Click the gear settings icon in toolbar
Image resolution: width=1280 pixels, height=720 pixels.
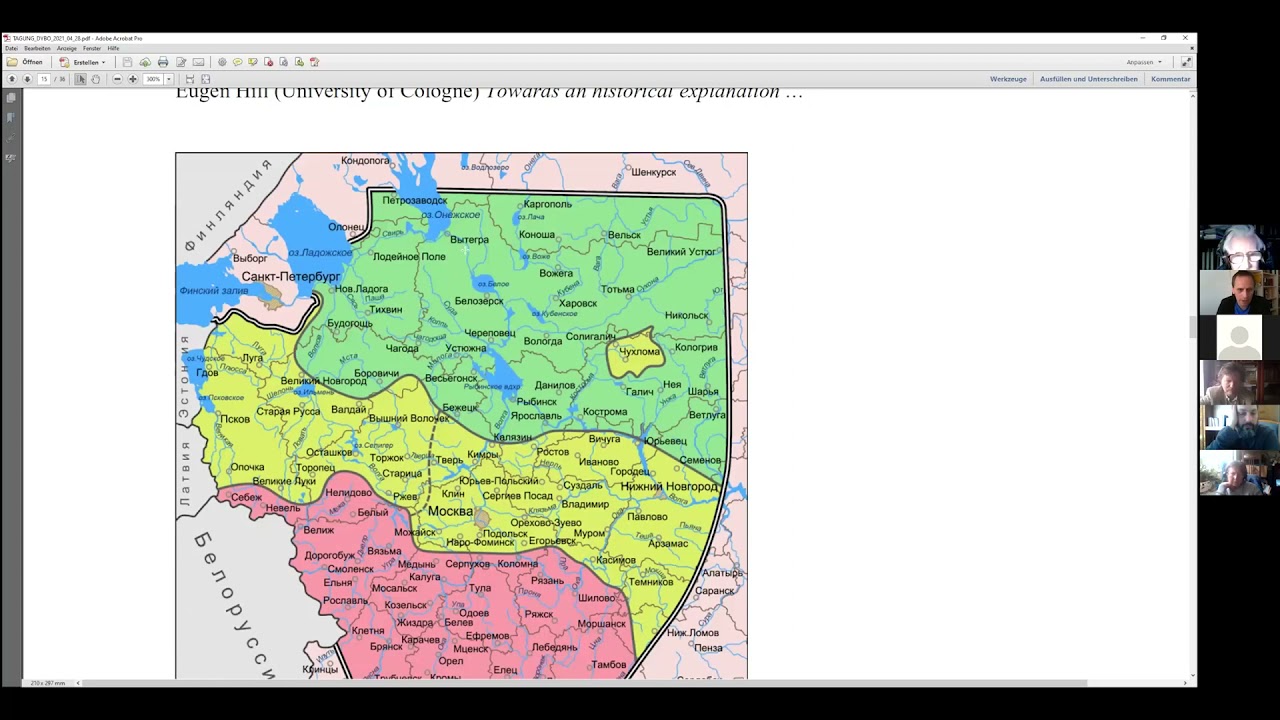222,62
